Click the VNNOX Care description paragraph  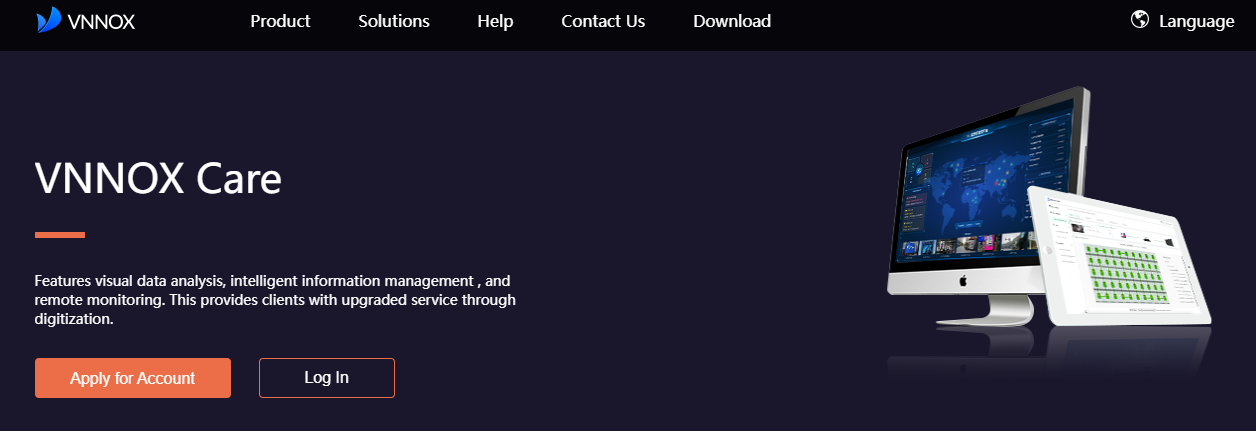(275, 300)
